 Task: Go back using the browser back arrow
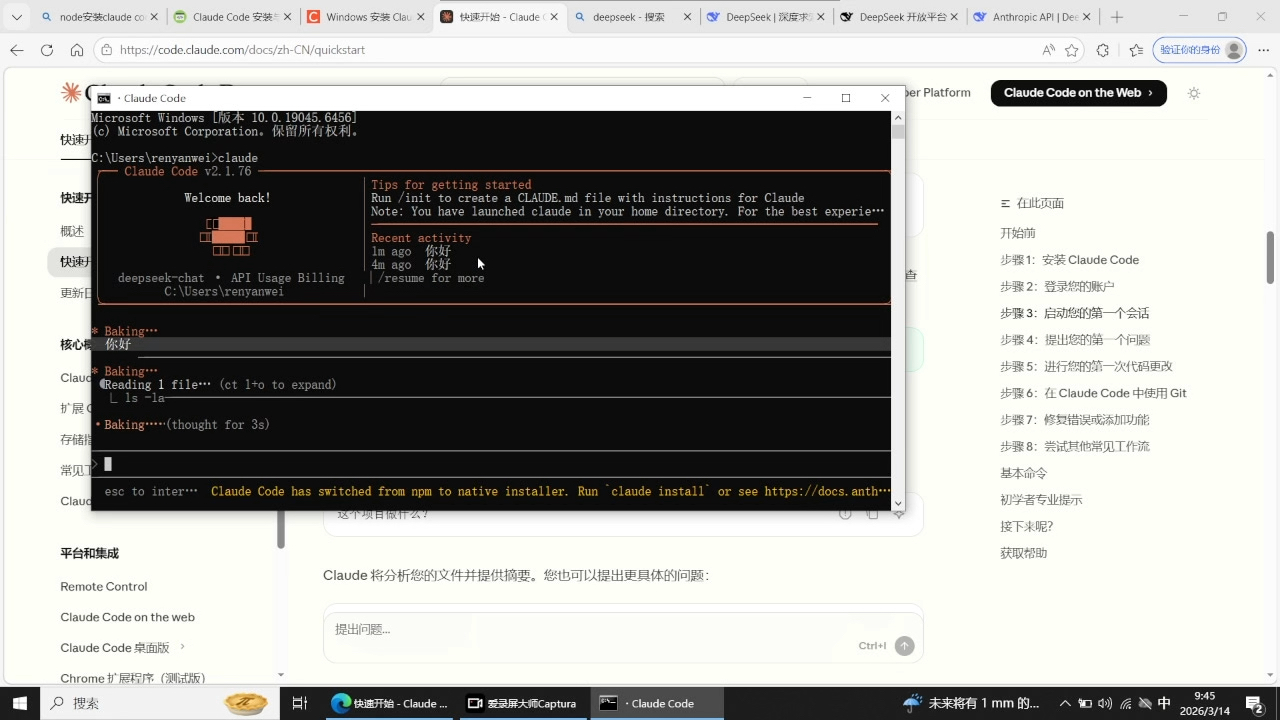pos(17,50)
